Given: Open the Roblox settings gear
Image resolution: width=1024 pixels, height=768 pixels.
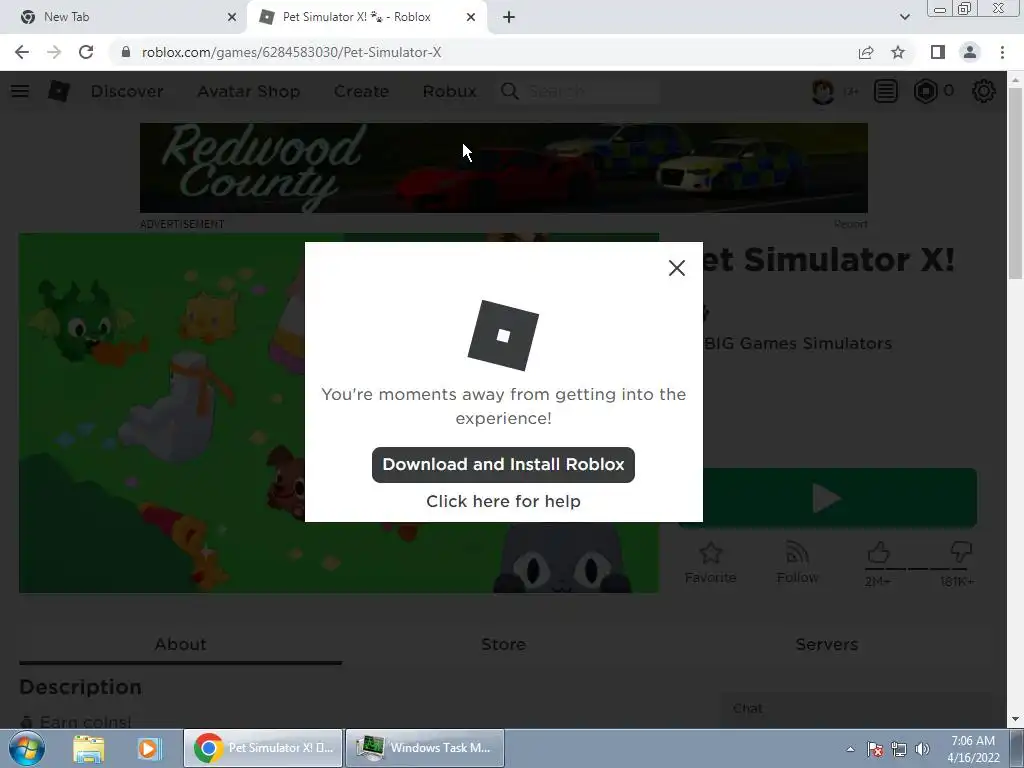Looking at the screenshot, I should (984, 91).
